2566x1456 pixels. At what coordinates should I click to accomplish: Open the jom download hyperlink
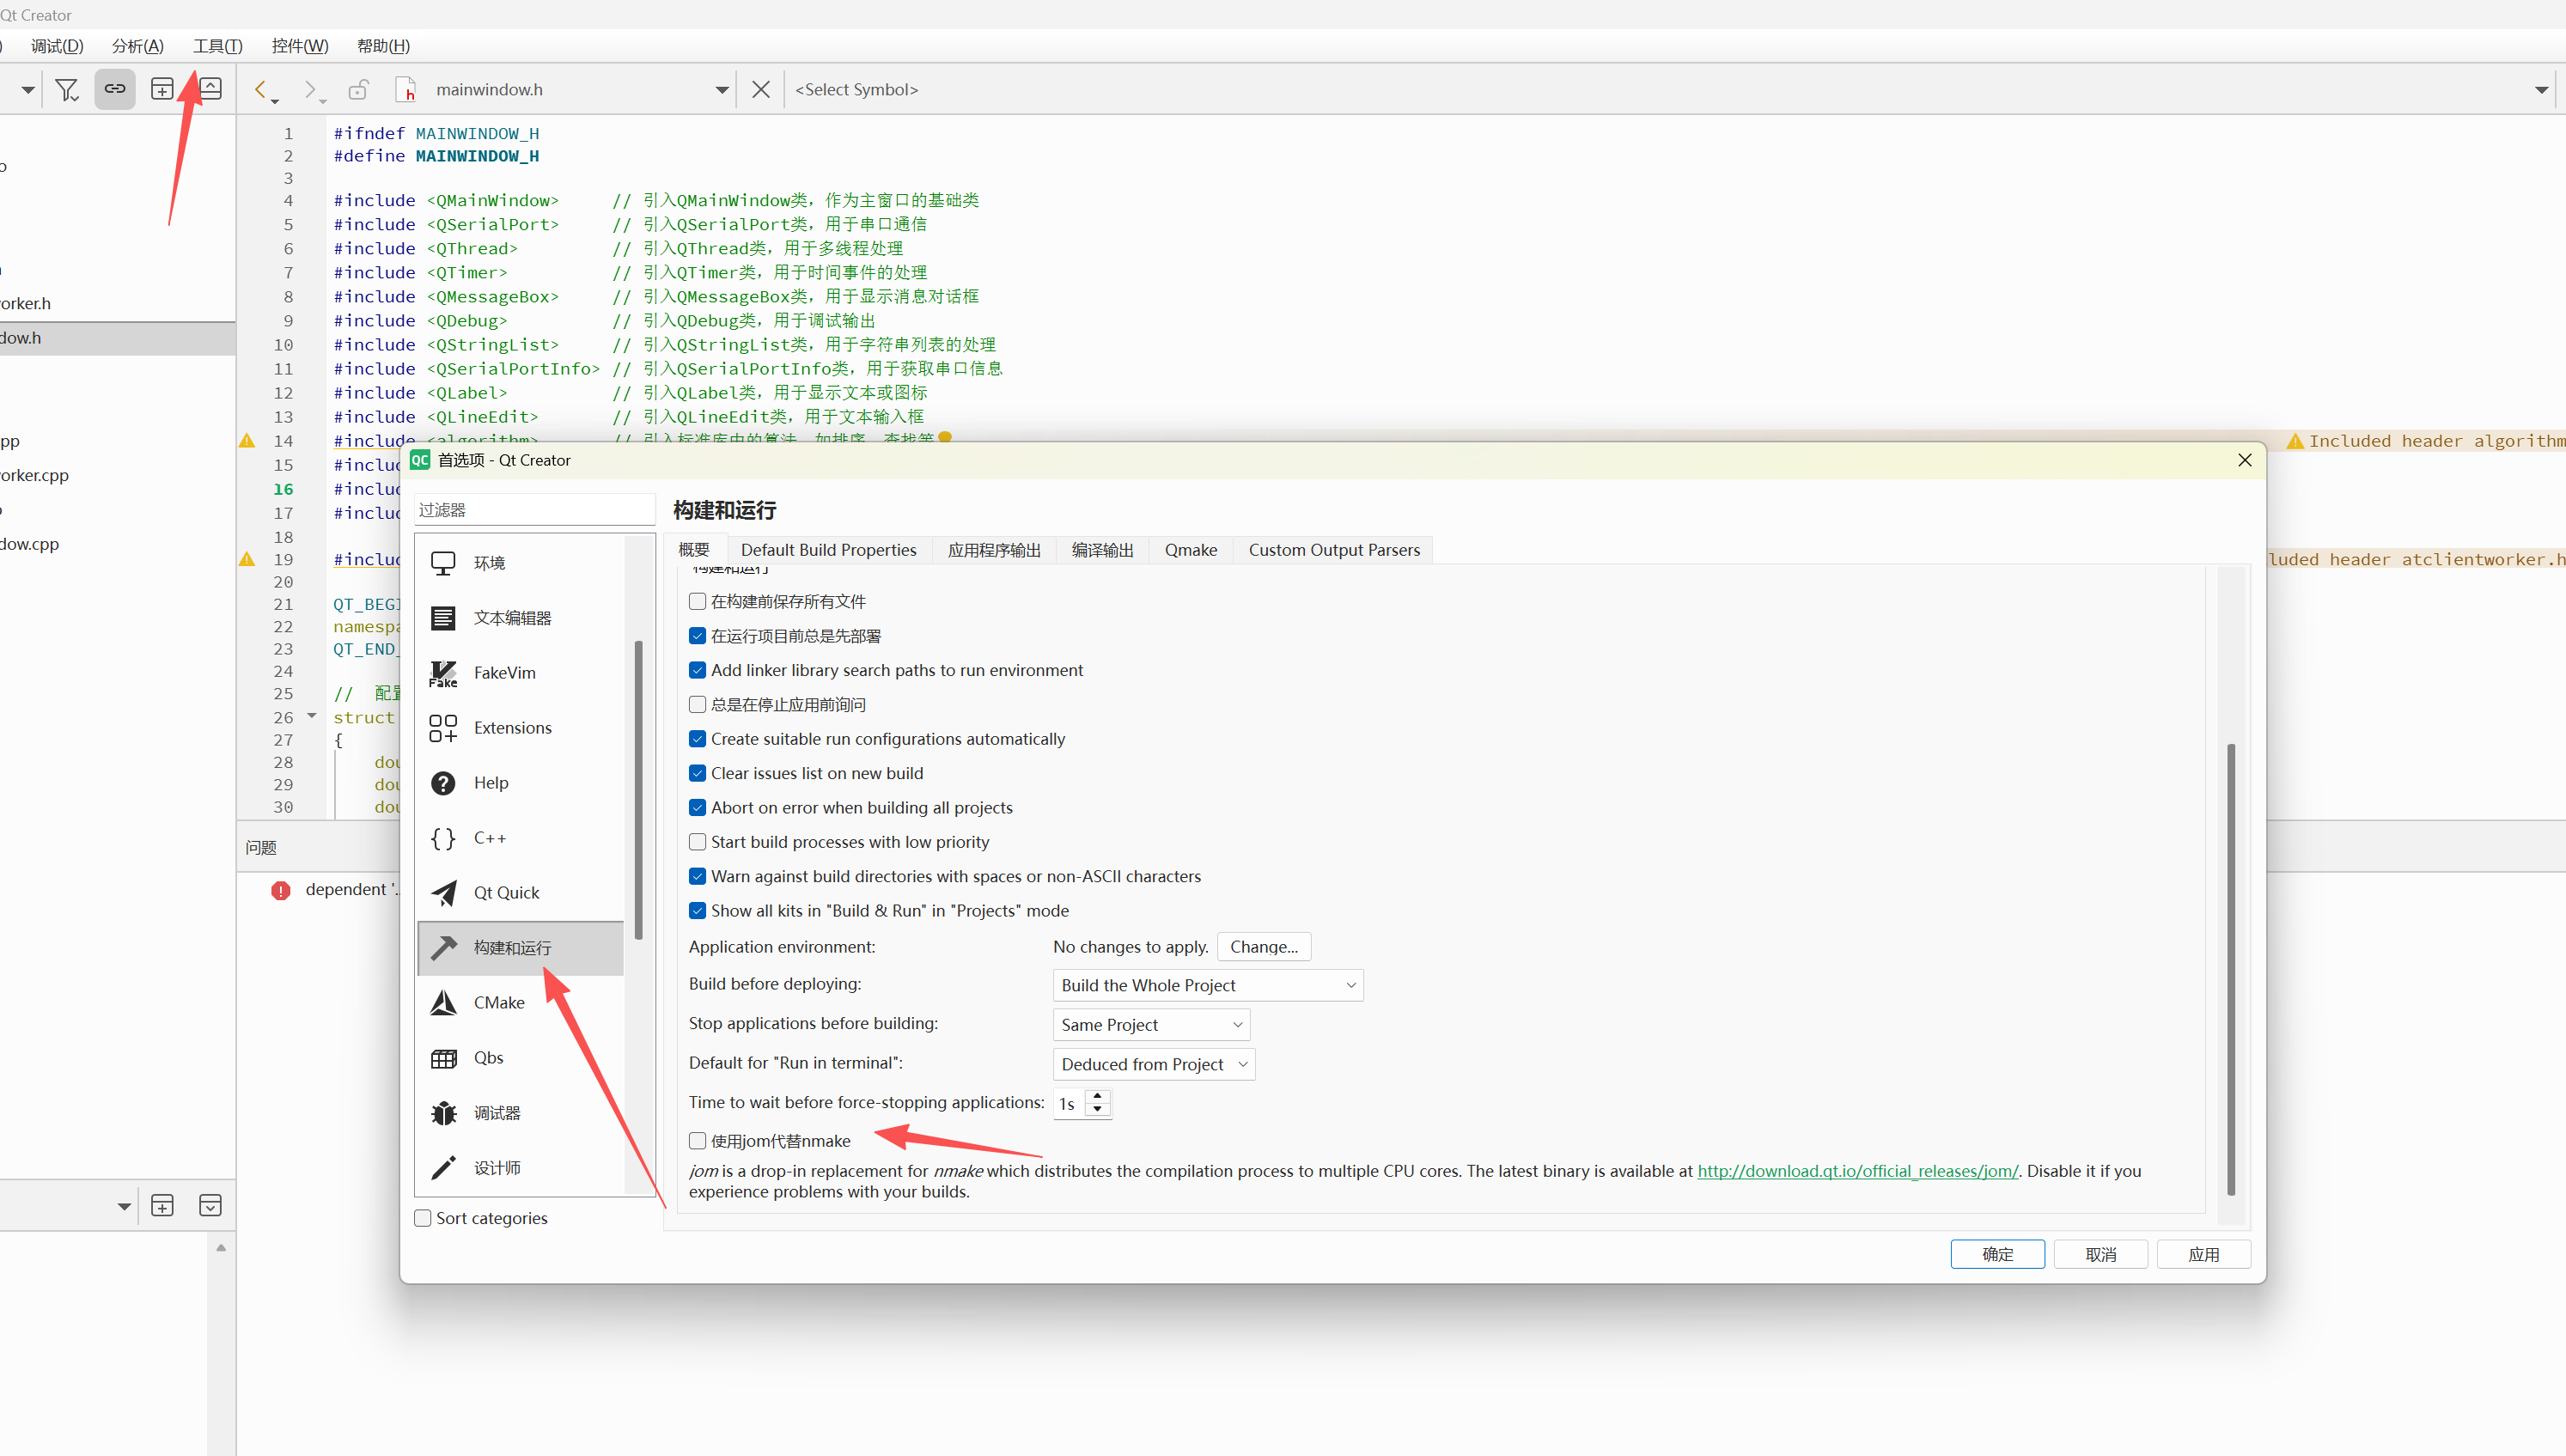[x=1857, y=1171]
